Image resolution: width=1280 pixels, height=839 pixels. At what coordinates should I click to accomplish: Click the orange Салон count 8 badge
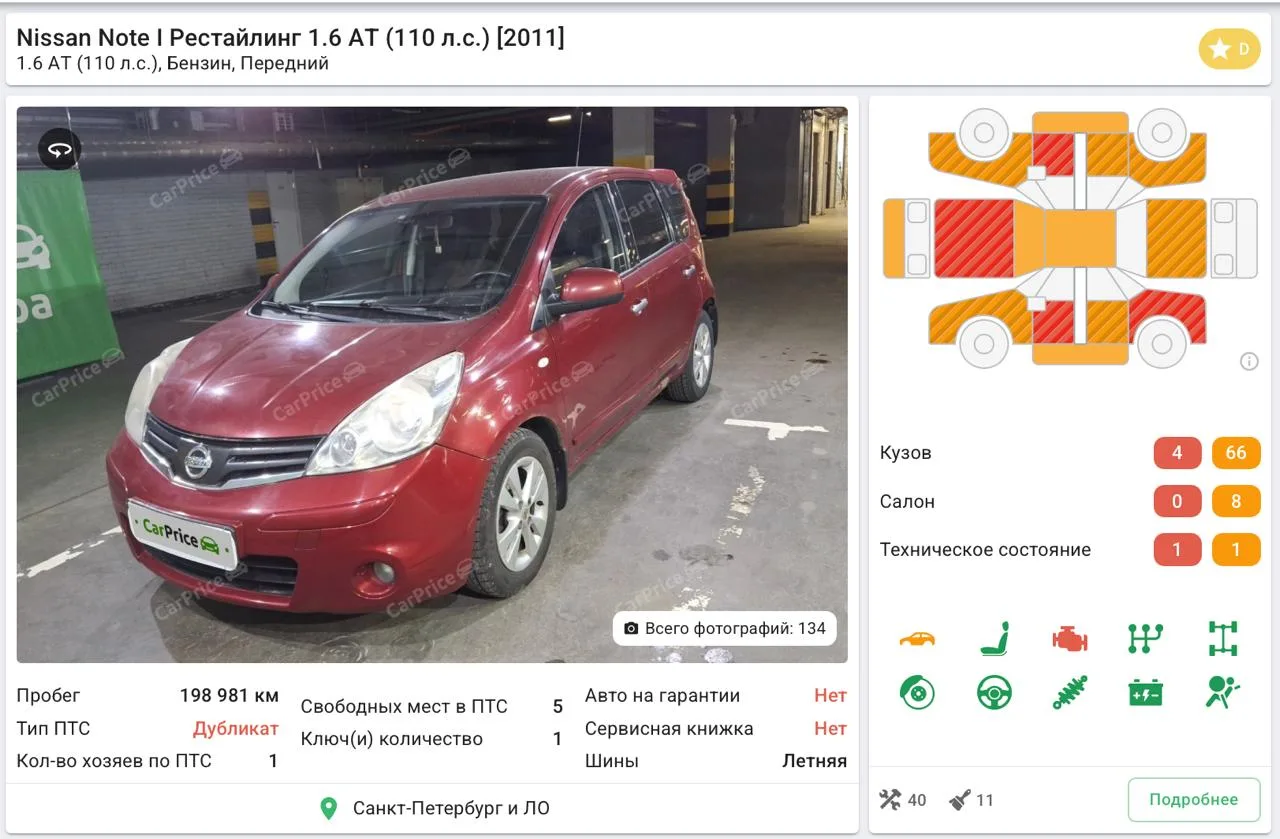(1236, 501)
